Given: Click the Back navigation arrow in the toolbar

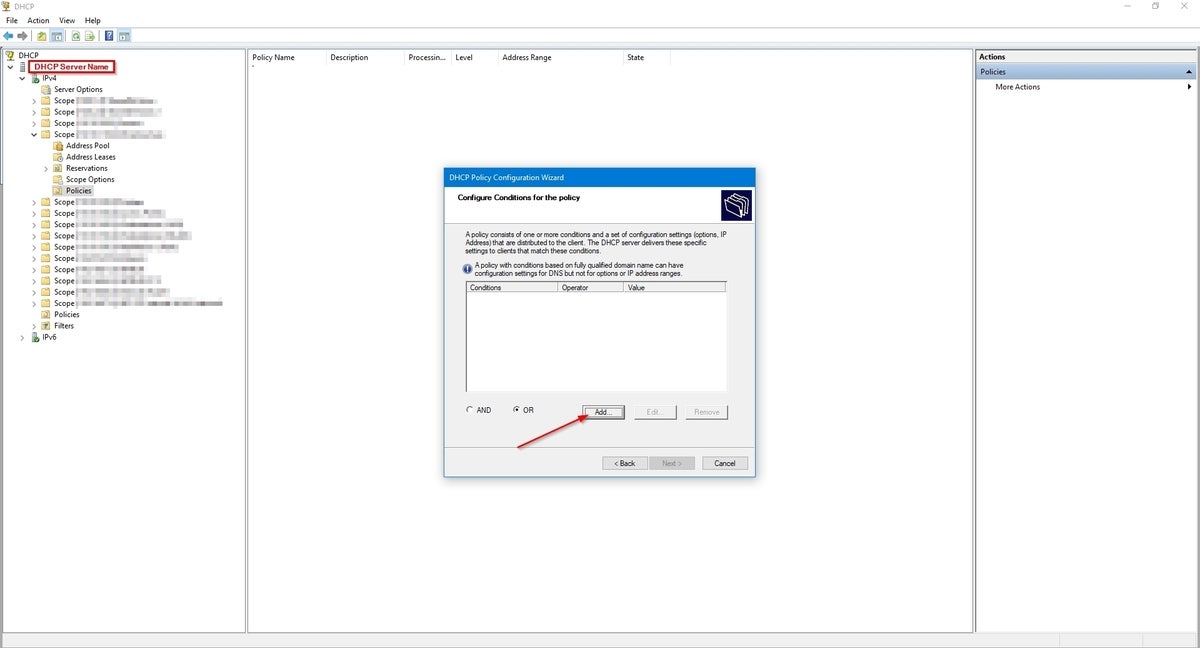Looking at the screenshot, I should 8,36.
